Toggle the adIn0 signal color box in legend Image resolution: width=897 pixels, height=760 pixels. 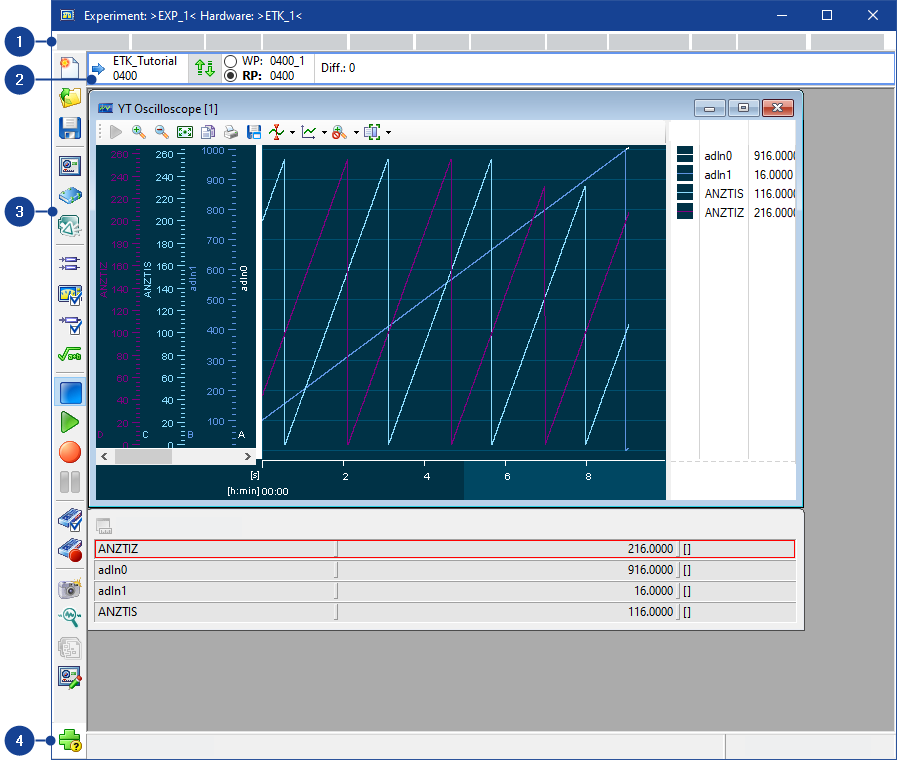point(685,155)
